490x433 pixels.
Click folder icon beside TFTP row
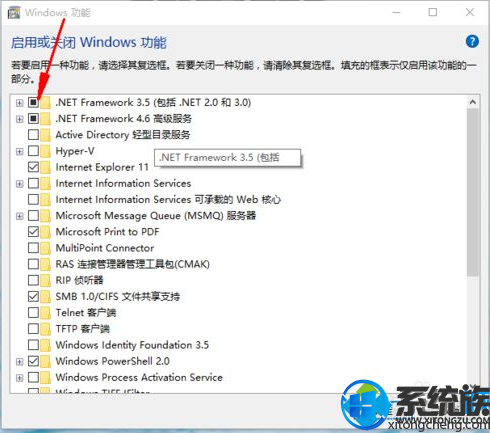(x=46, y=329)
